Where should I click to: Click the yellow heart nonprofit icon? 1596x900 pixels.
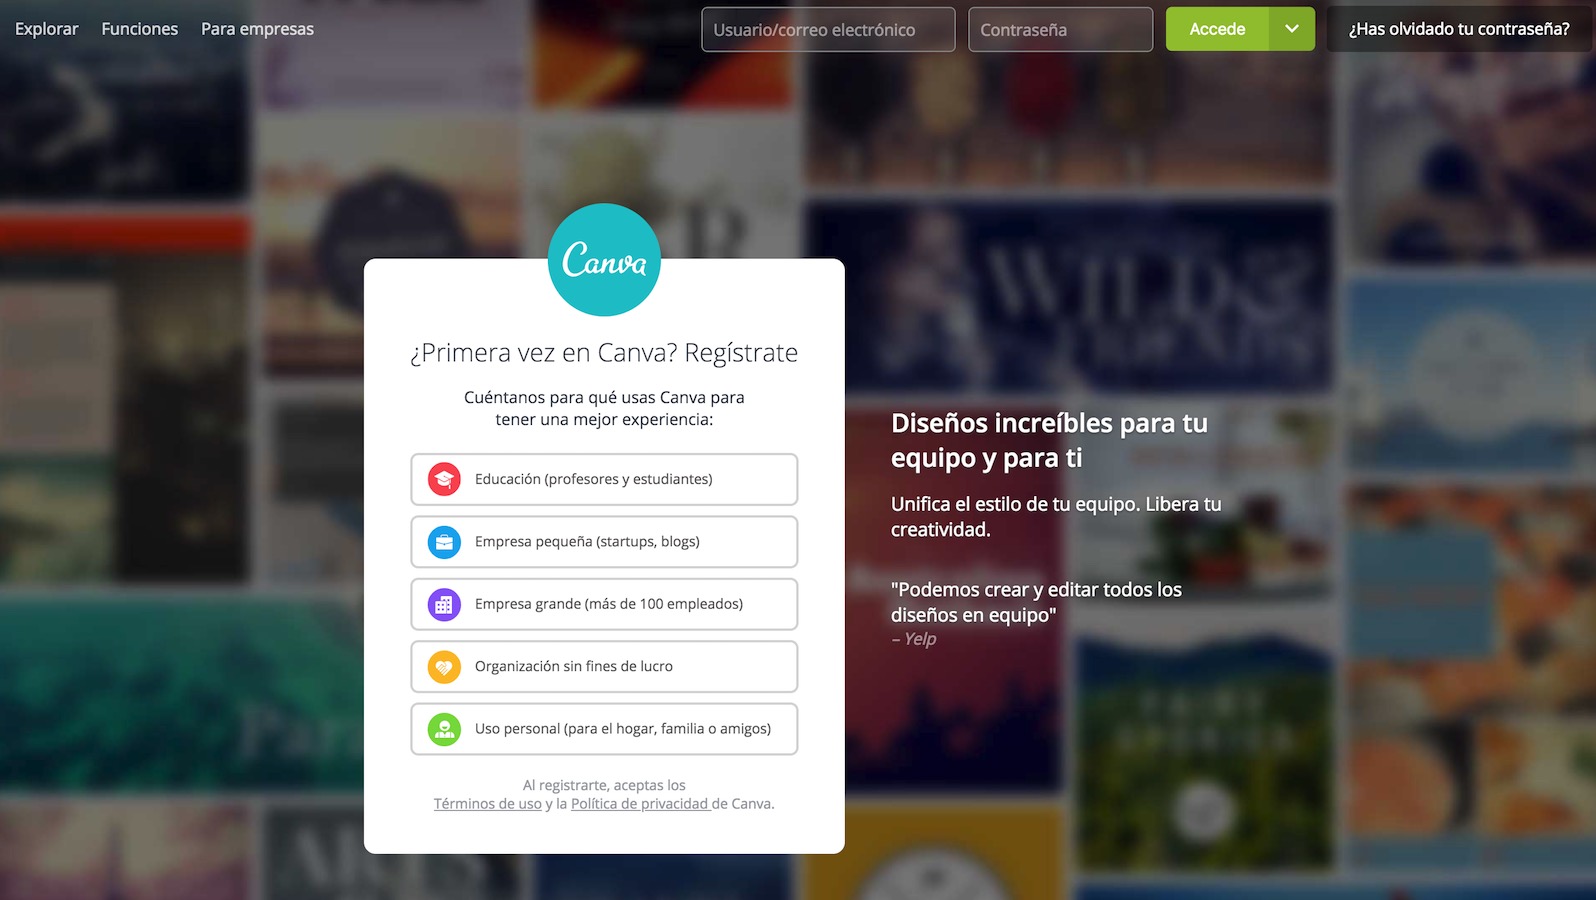(x=444, y=667)
